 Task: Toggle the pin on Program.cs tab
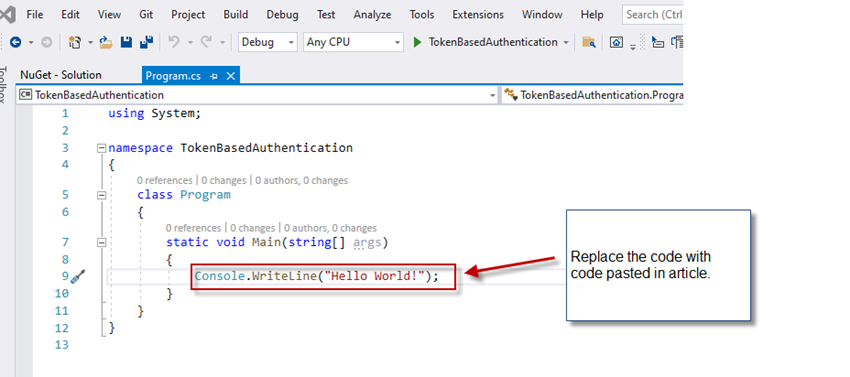[214, 76]
